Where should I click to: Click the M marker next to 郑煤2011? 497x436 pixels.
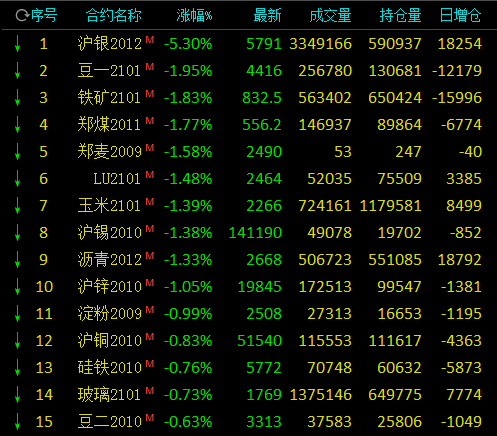click(150, 121)
